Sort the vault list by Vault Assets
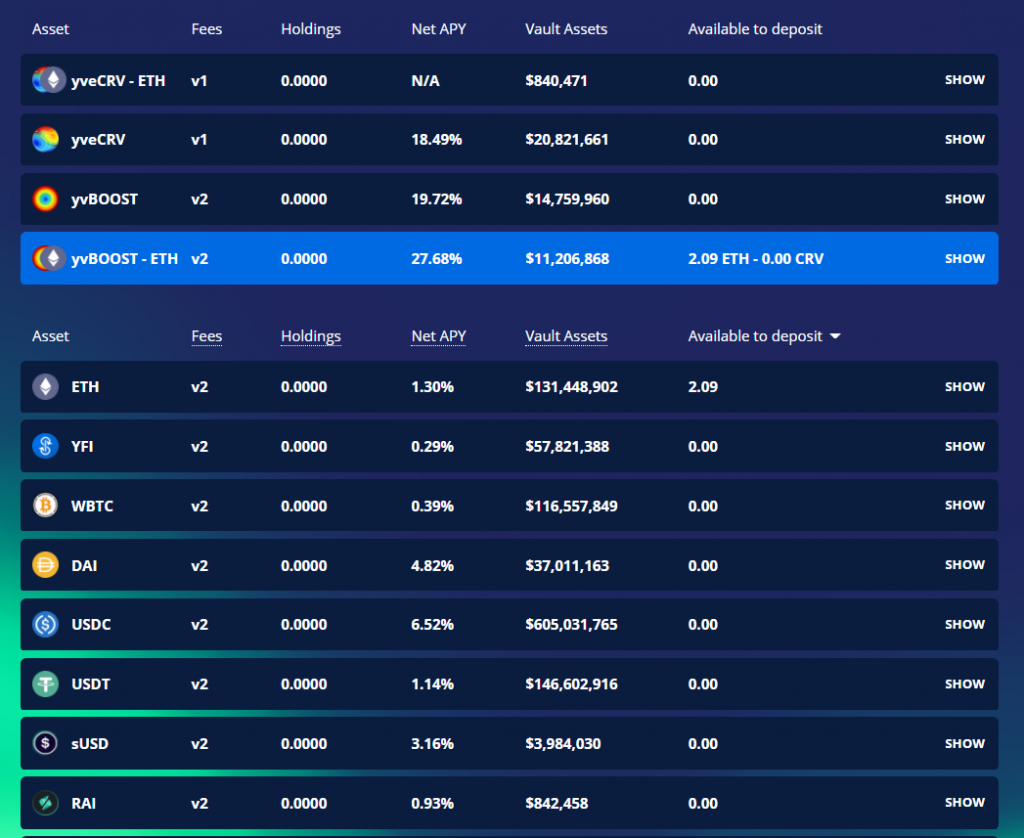This screenshot has height=838, width=1024. pyautogui.click(x=566, y=336)
